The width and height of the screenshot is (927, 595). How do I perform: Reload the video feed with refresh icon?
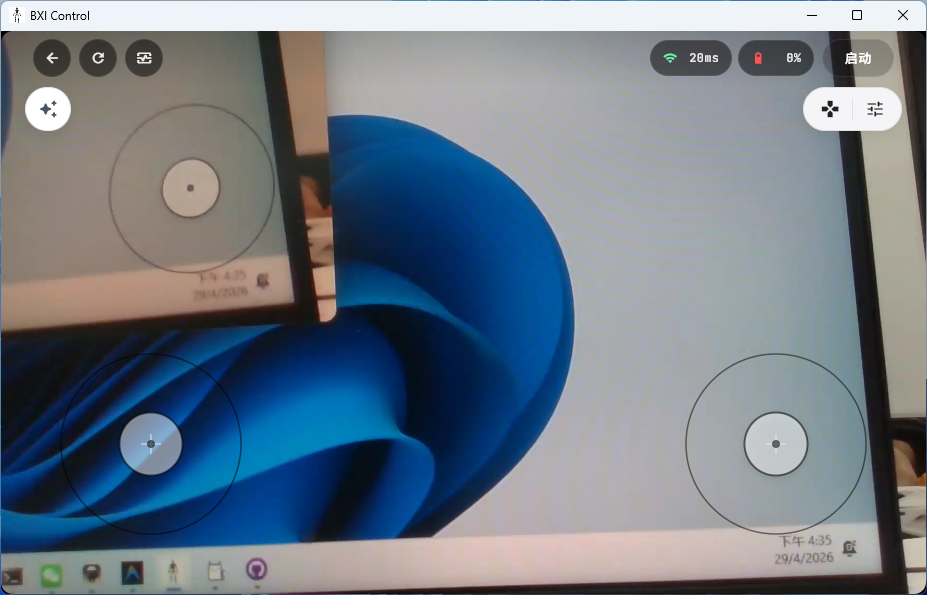point(98,58)
